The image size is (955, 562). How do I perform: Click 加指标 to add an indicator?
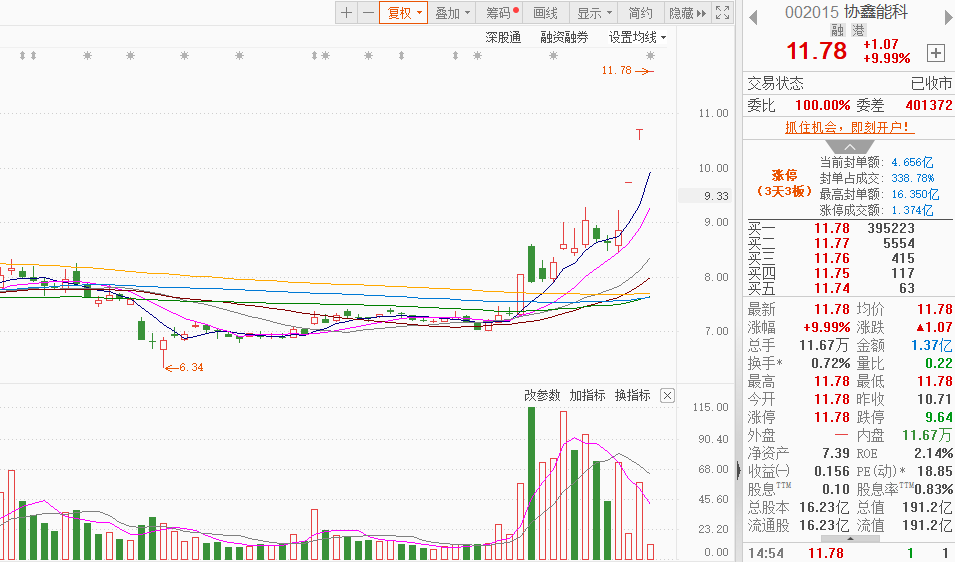click(x=587, y=395)
